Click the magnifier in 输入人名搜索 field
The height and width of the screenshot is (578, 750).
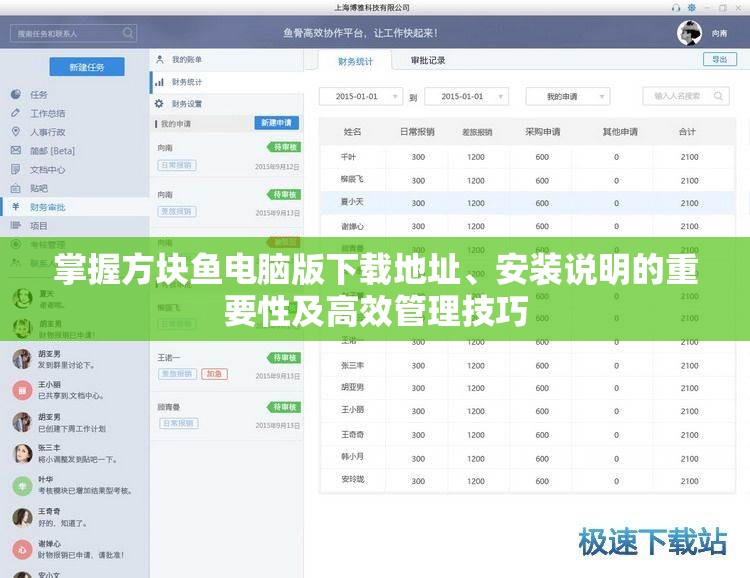(x=718, y=96)
